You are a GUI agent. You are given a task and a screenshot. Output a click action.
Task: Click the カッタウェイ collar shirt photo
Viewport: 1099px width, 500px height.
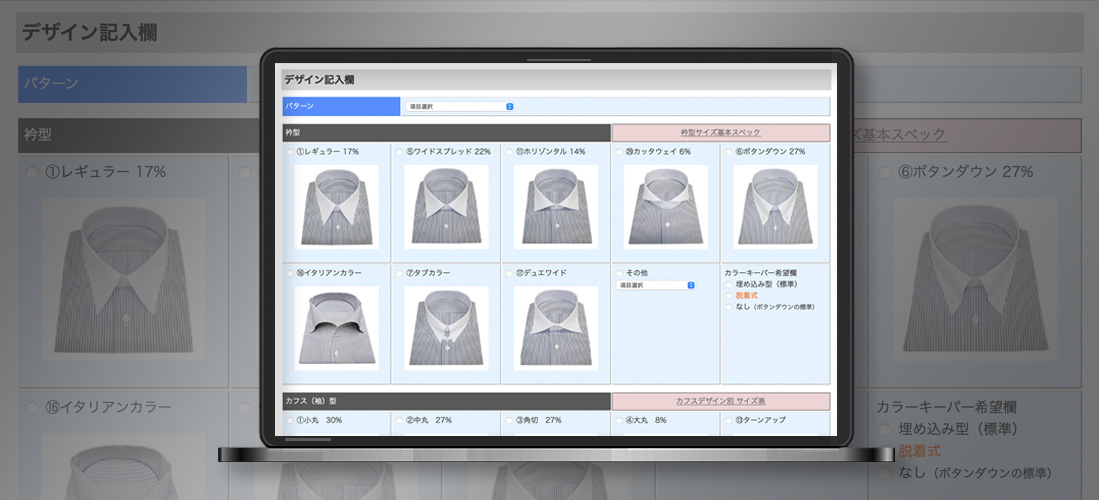pos(665,207)
